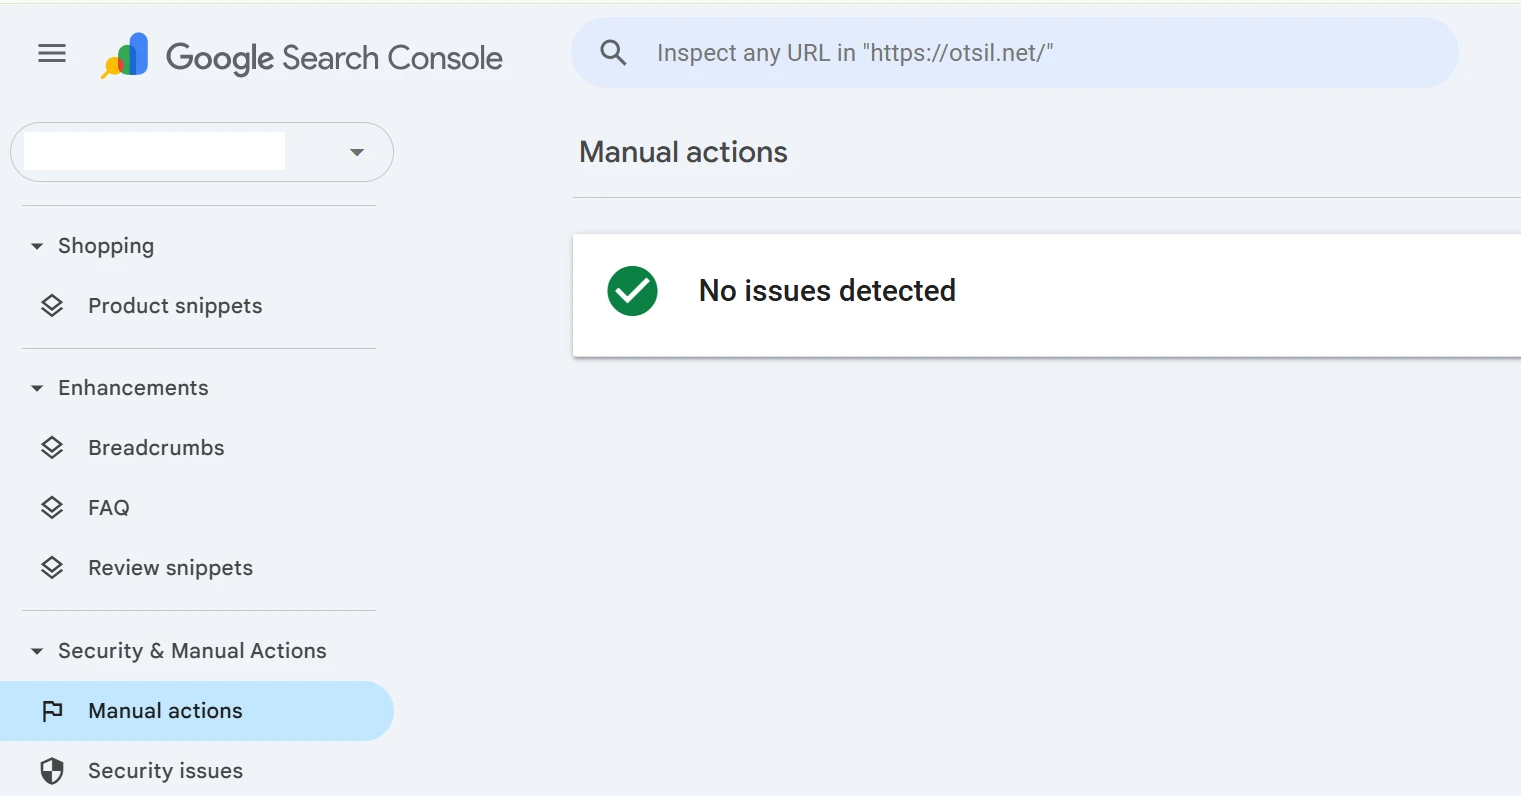Open the property selector dropdown arrow
Viewport: 1521px width, 796px height.
[x=356, y=152]
